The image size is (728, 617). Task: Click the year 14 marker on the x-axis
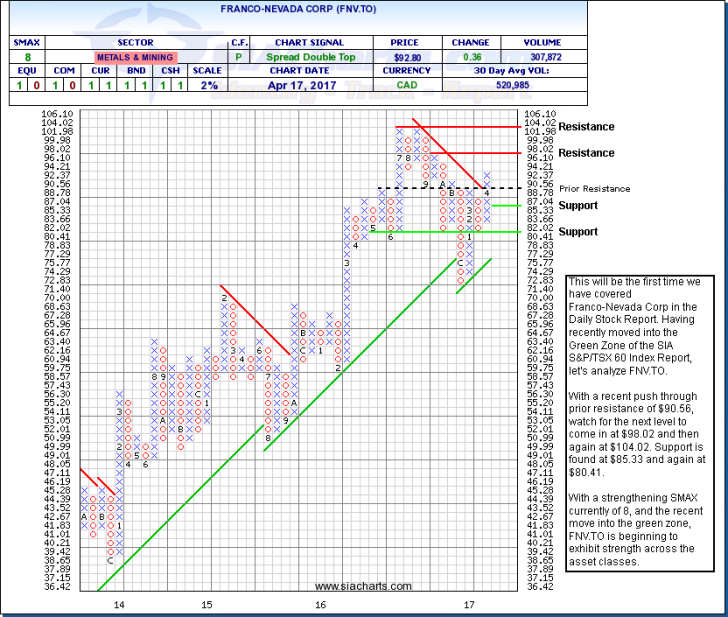point(119,605)
